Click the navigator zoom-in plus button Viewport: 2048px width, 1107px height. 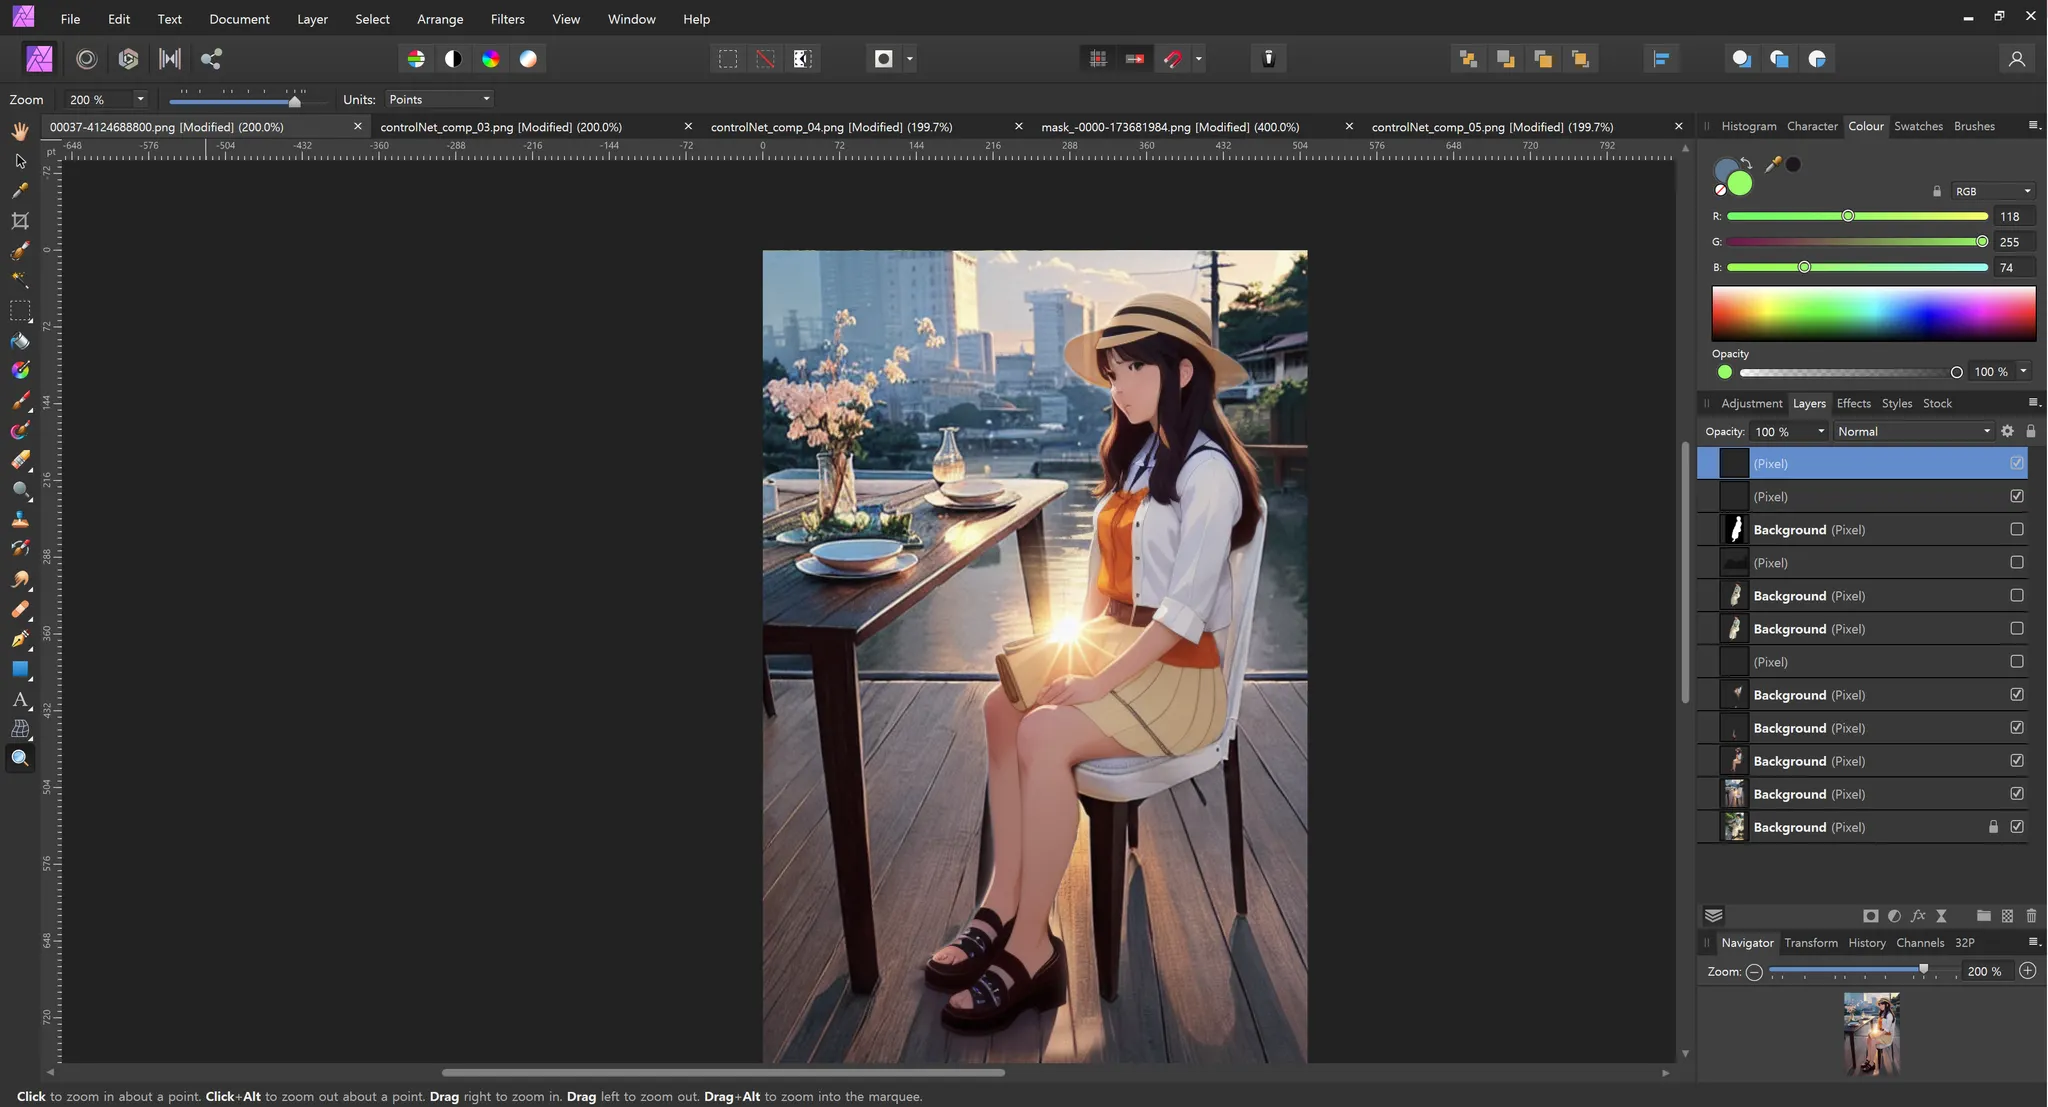click(x=2027, y=971)
